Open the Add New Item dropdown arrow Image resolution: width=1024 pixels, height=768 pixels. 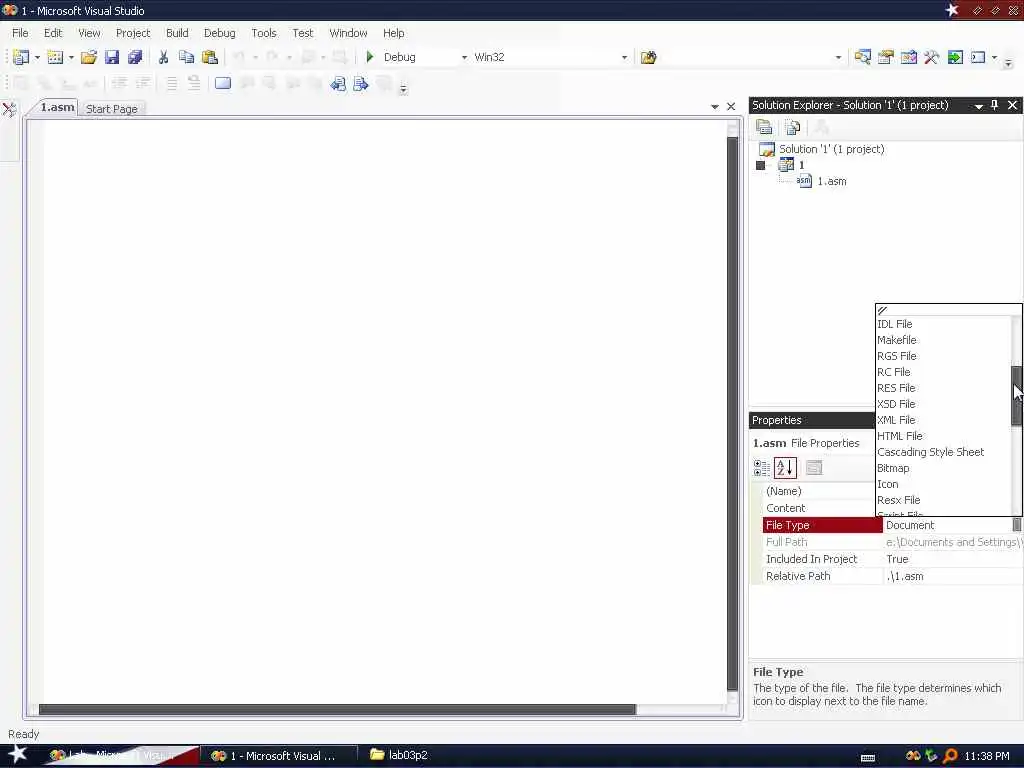coord(71,57)
